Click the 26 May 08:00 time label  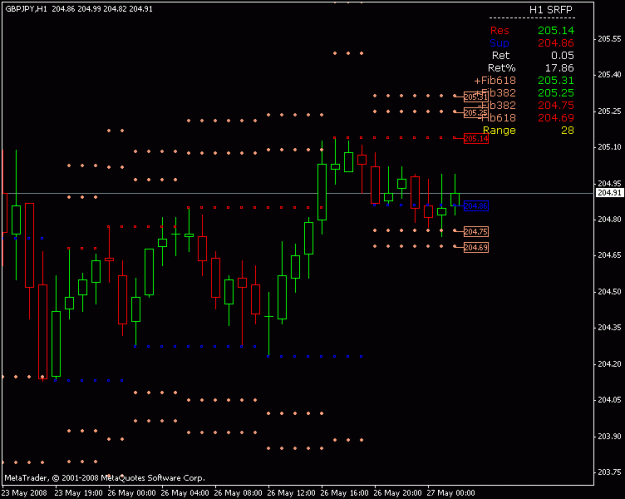(x=238, y=493)
